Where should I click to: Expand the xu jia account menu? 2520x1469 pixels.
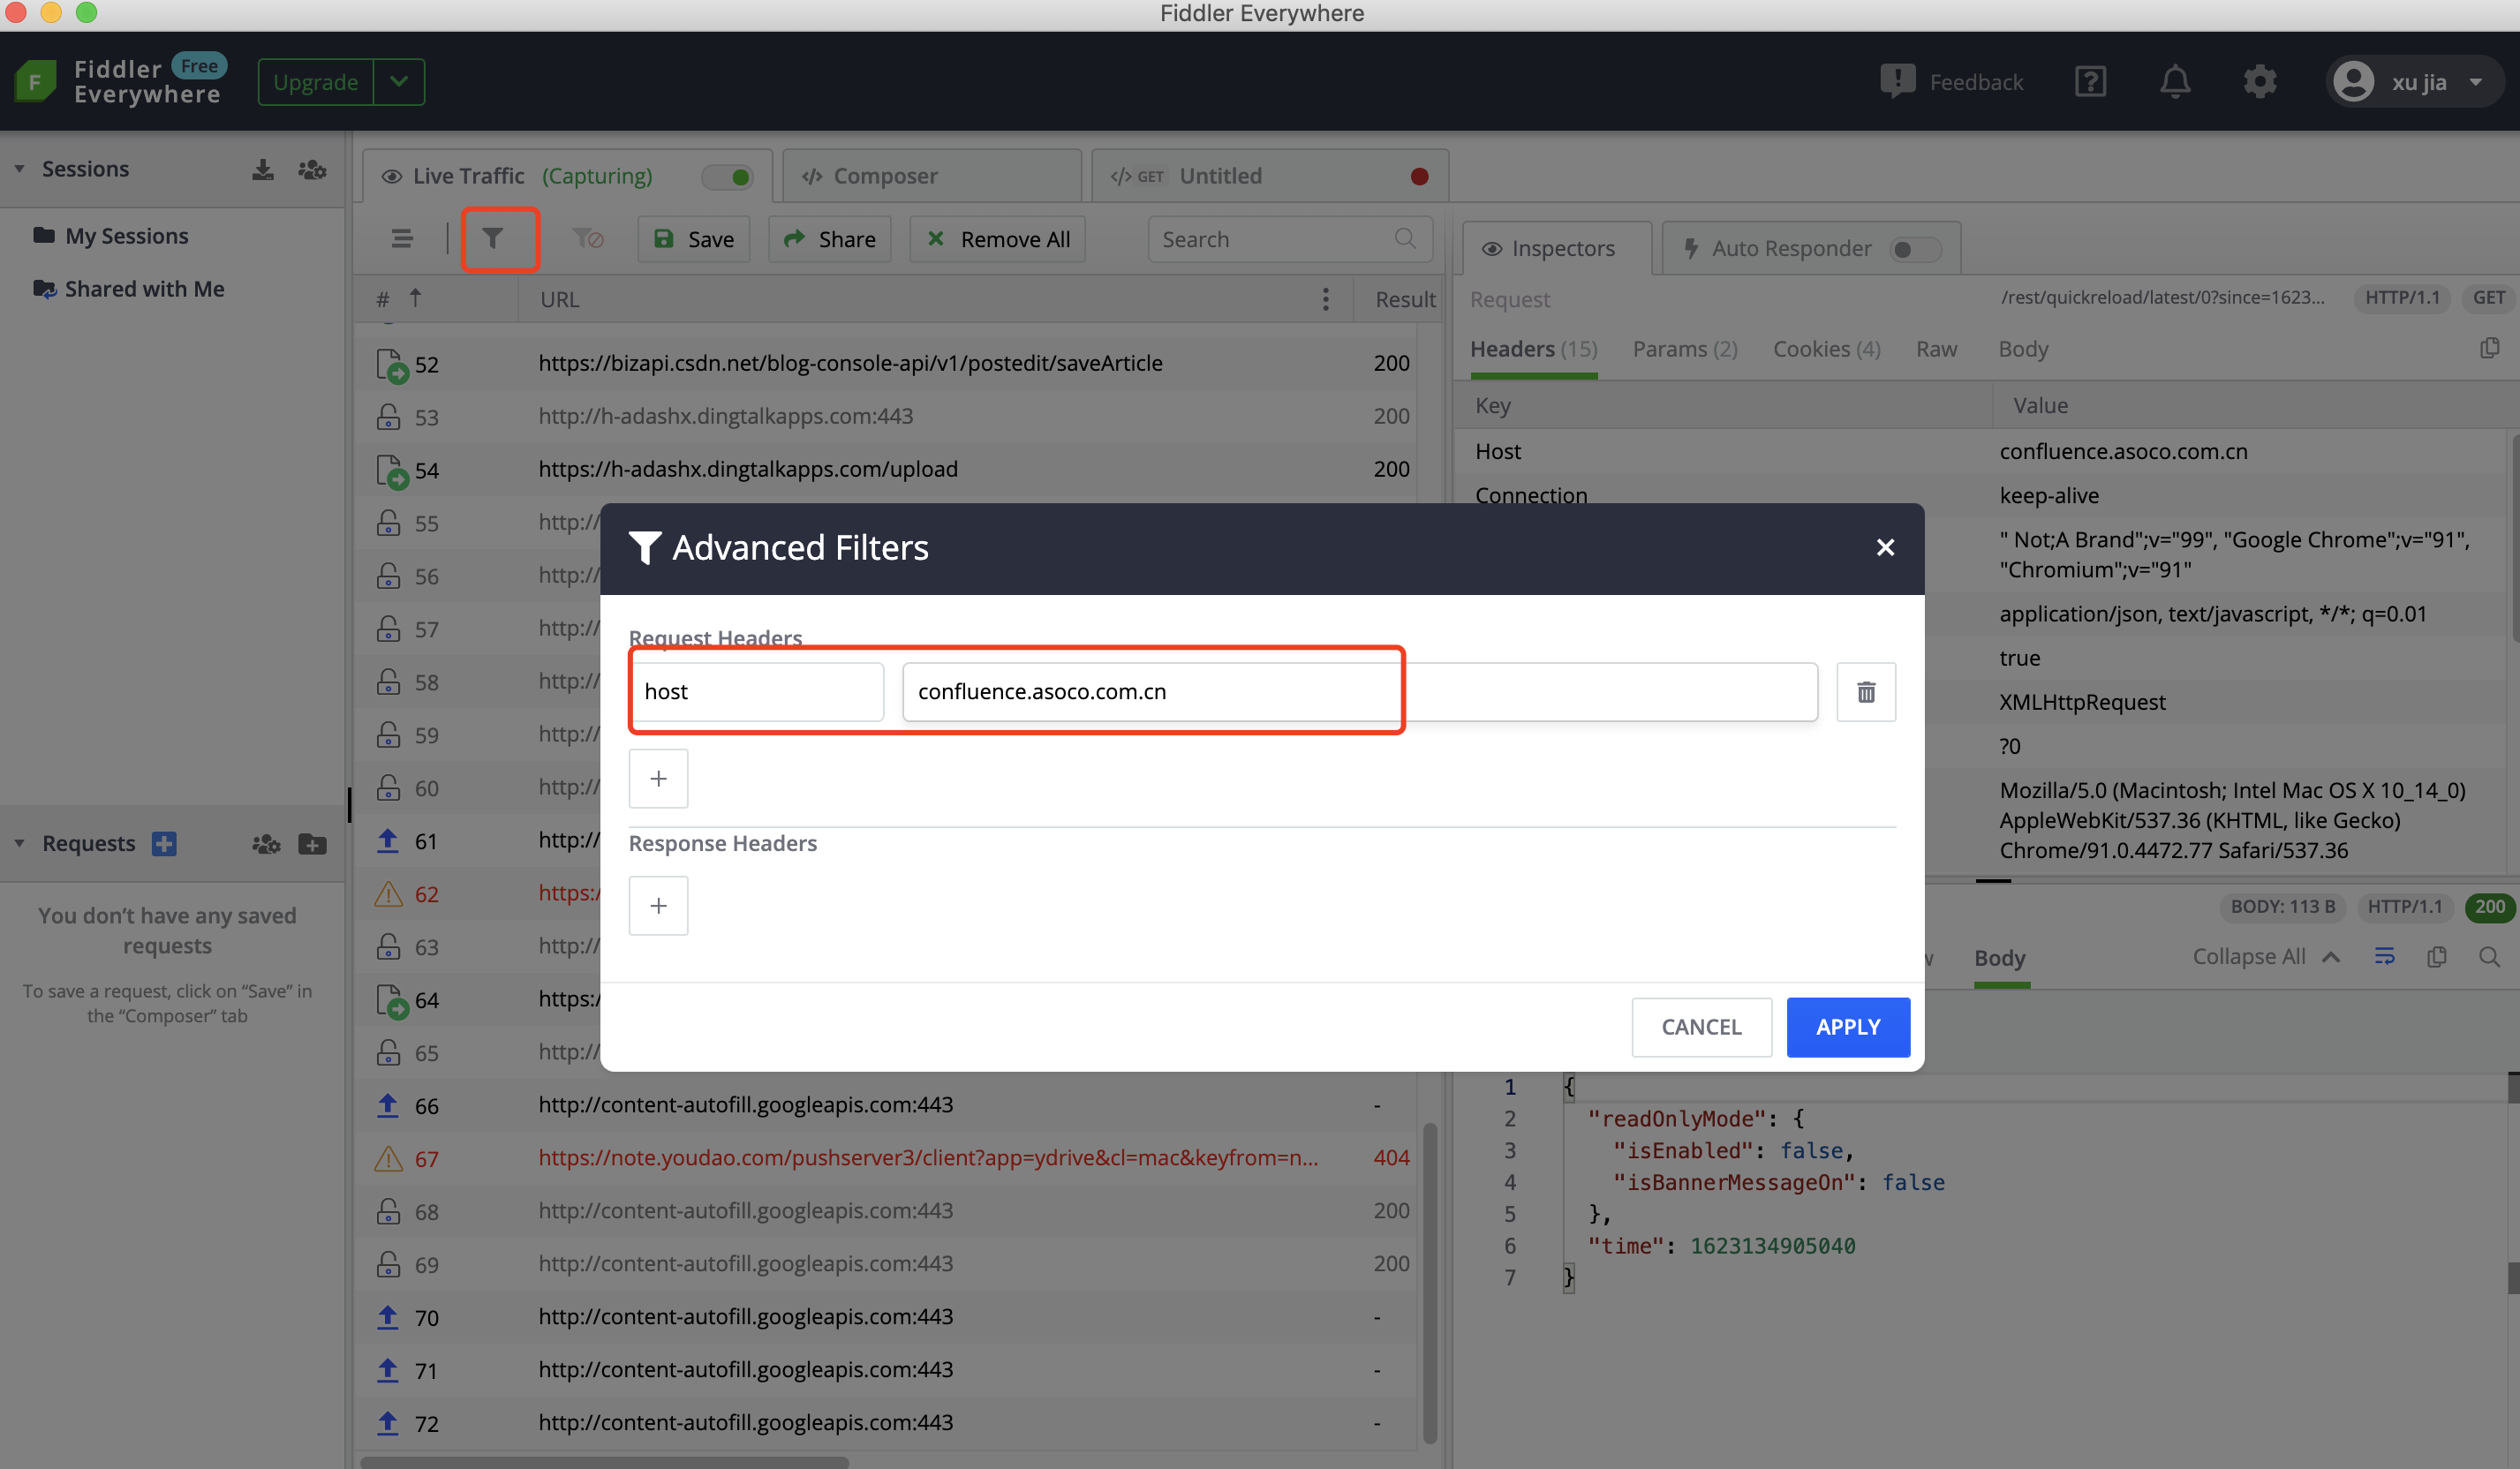coord(2475,82)
